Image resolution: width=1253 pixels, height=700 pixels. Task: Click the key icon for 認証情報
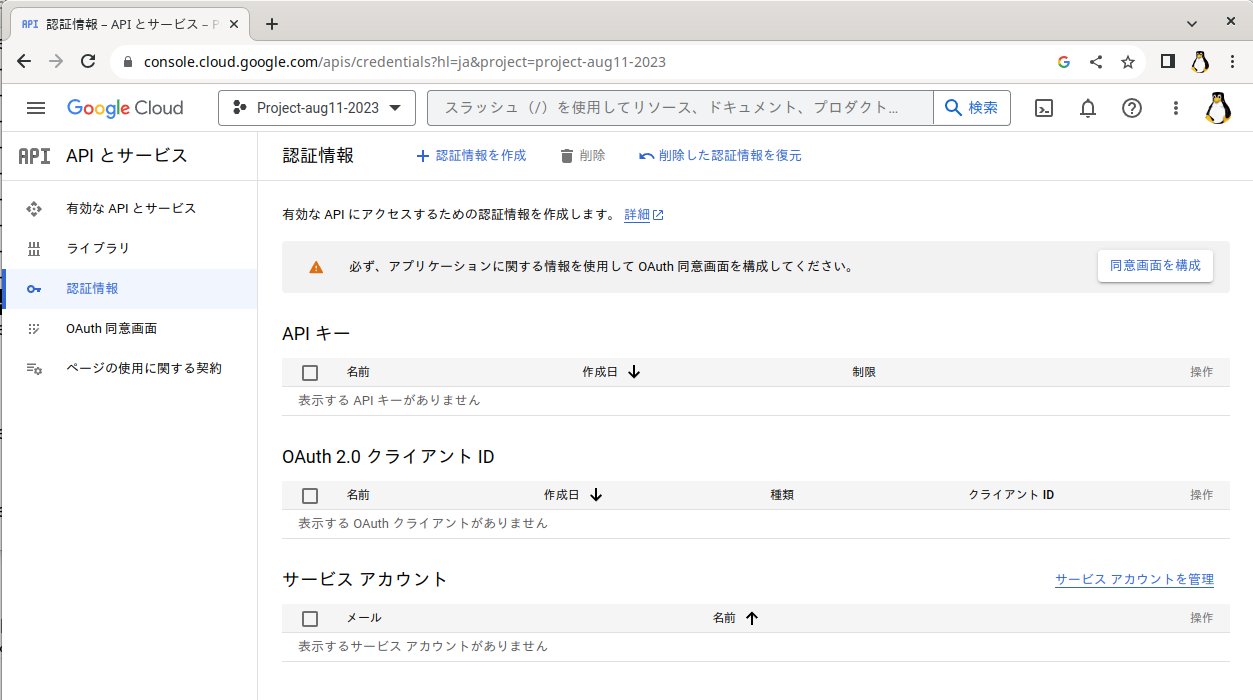(34, 289)
